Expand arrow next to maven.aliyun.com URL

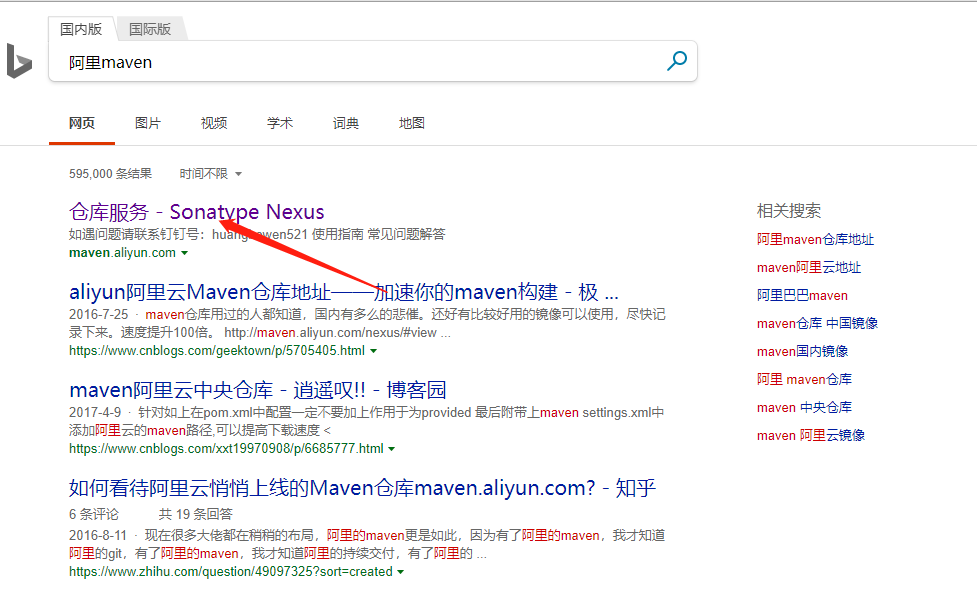184,253
